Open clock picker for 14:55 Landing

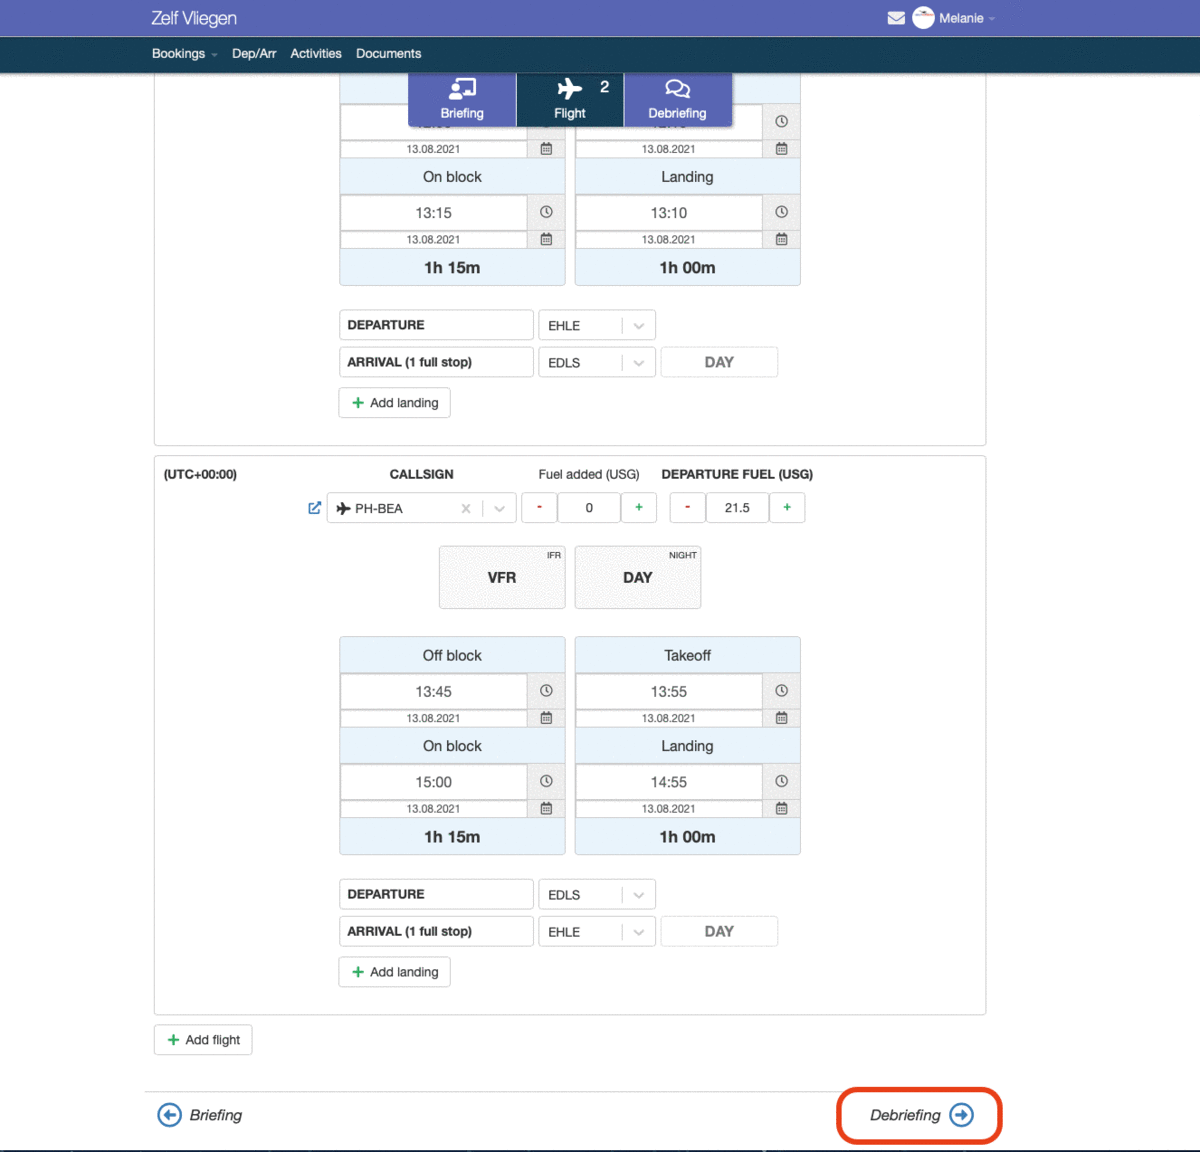[x=782, y=781]
